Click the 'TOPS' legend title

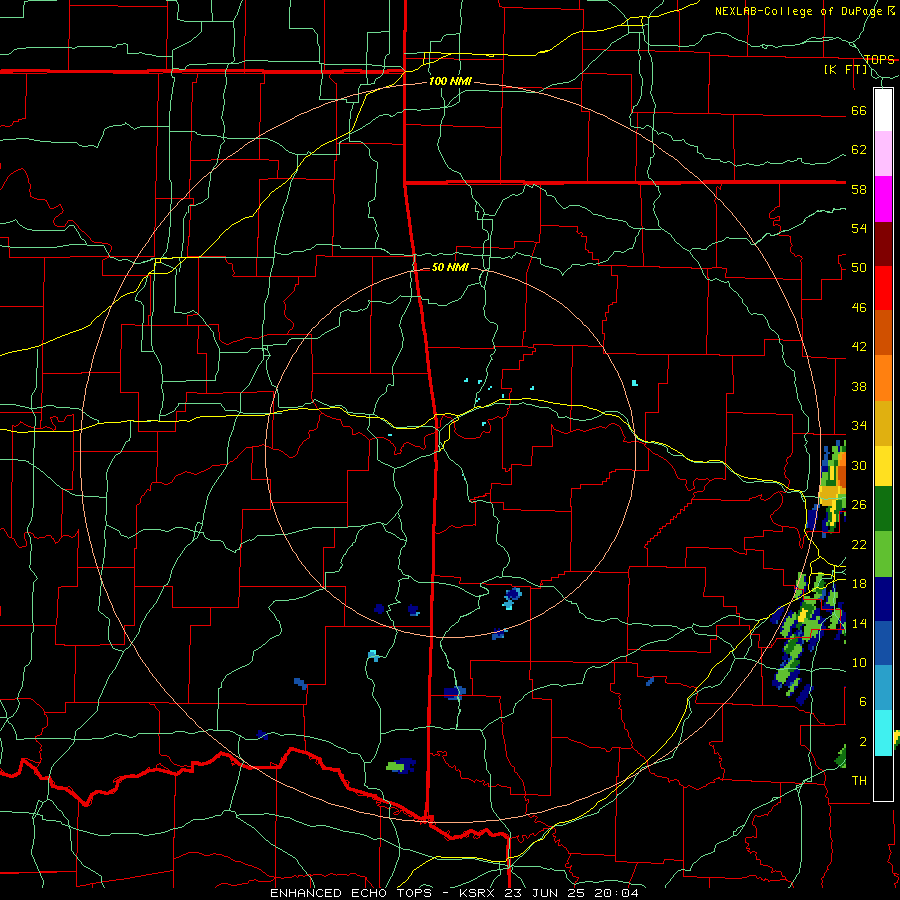879,60
